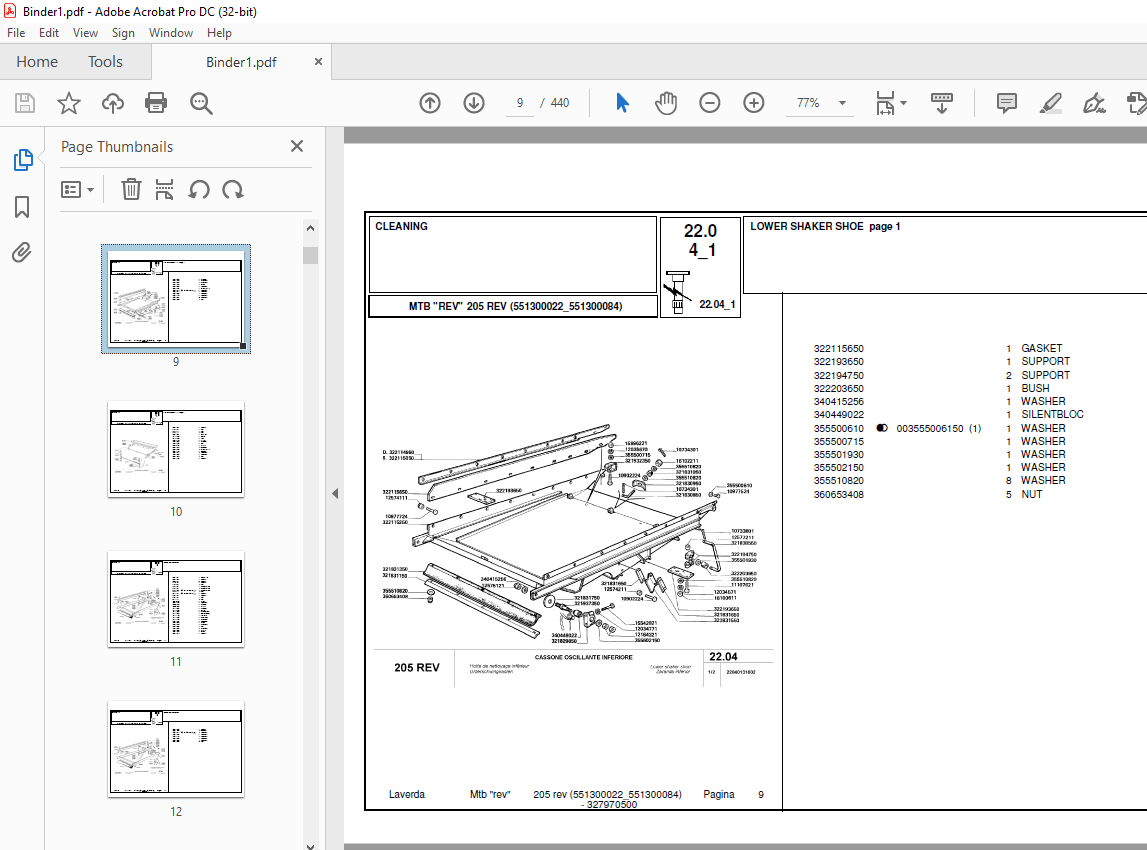Switch to the Tools tab
Image resolution: width=1147 pixels, height=850 pixels.
[x=105, y=62]
